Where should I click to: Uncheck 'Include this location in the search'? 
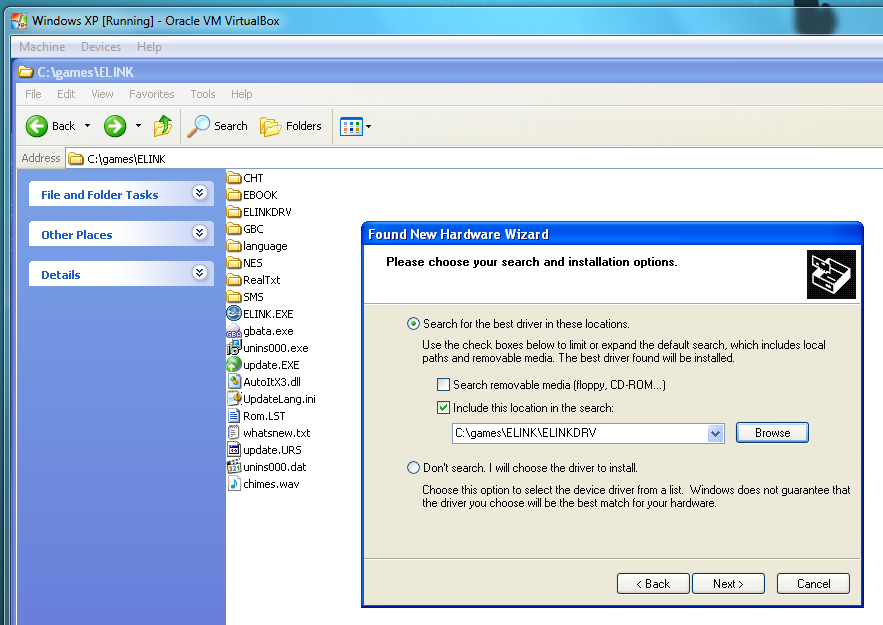[444, 408]
